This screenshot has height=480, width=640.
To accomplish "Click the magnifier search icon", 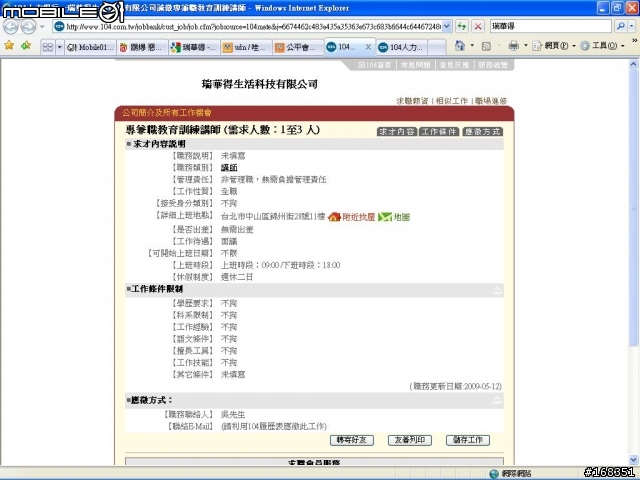I will [621, 26].
